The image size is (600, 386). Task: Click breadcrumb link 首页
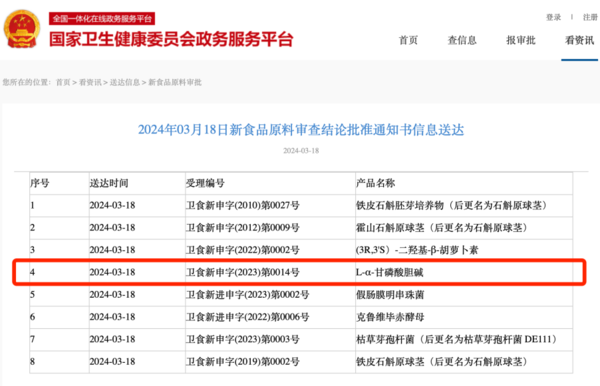(x=63, y=82)
